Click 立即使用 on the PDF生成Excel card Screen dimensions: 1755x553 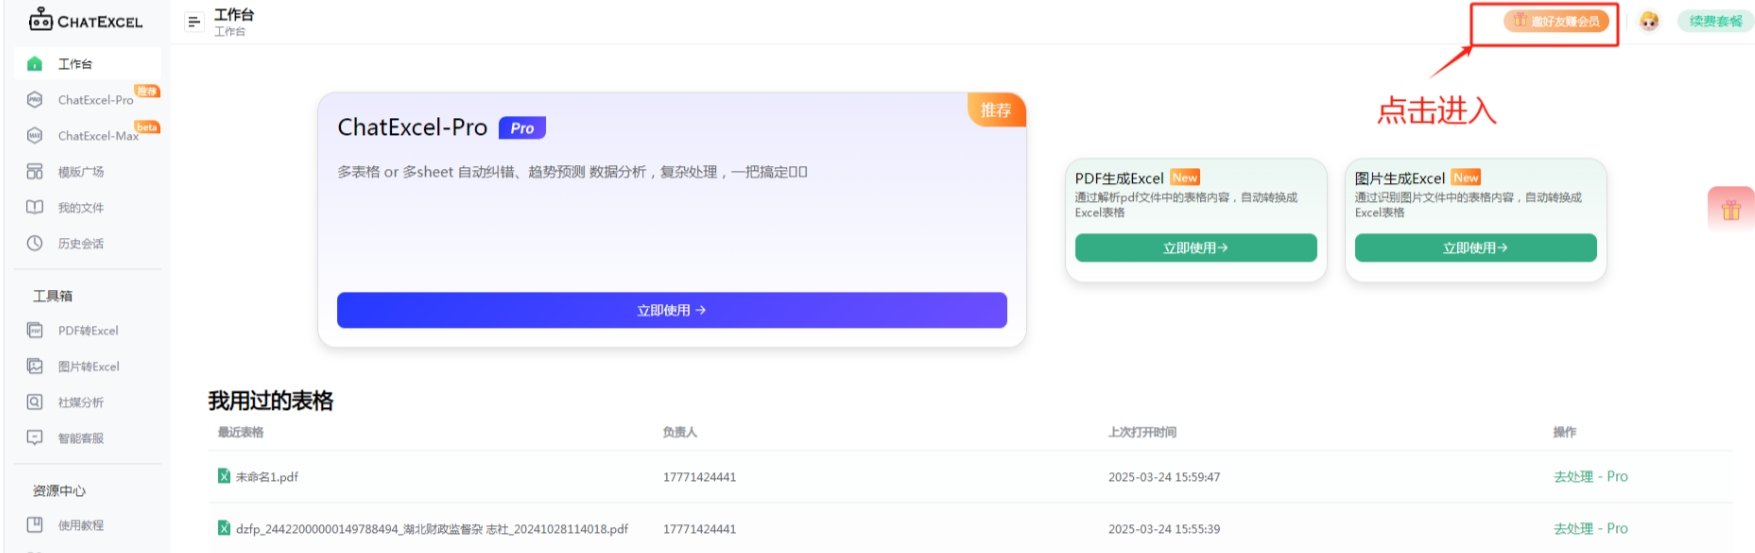coord(1196,248)
